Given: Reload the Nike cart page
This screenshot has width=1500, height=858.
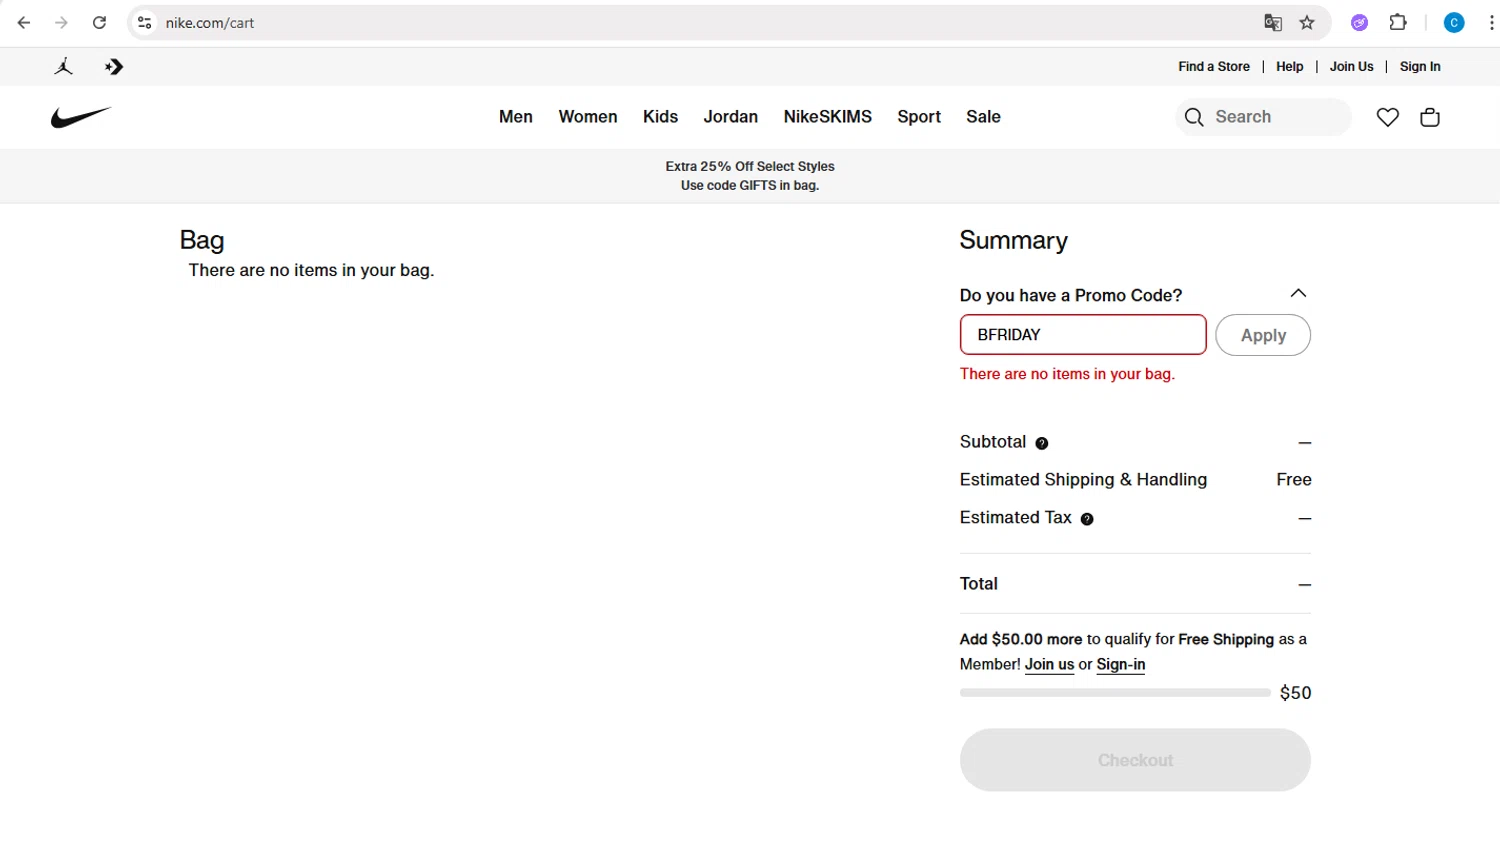Looking at the screenshot, I should (99, 22).
